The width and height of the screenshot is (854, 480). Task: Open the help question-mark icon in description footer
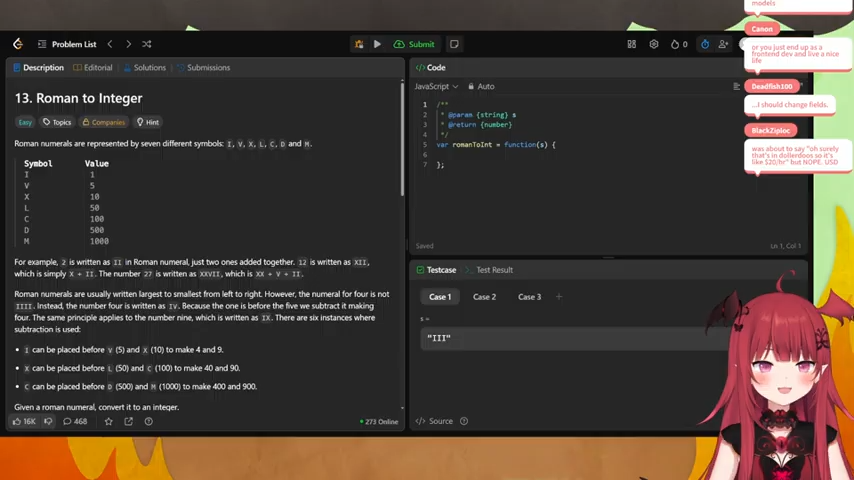149,421
